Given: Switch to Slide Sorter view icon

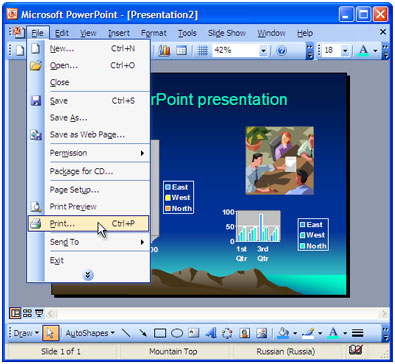Looking at the screenshot, I should click(27, 313).
